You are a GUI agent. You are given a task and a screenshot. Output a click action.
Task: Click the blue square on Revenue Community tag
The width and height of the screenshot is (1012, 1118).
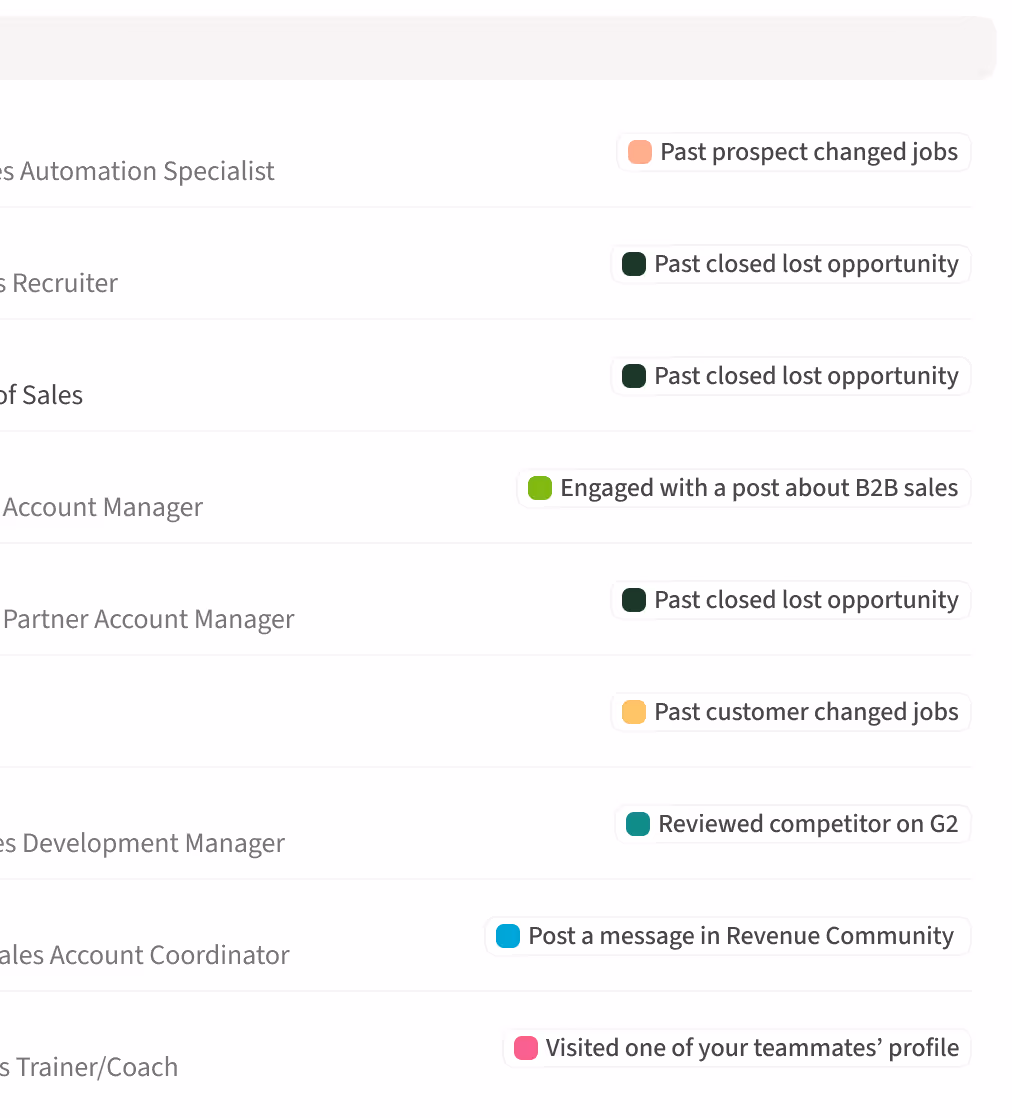508,936
